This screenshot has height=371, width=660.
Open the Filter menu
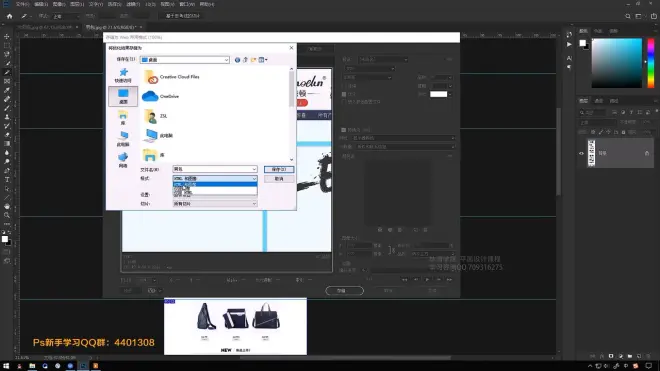(133, 4)
